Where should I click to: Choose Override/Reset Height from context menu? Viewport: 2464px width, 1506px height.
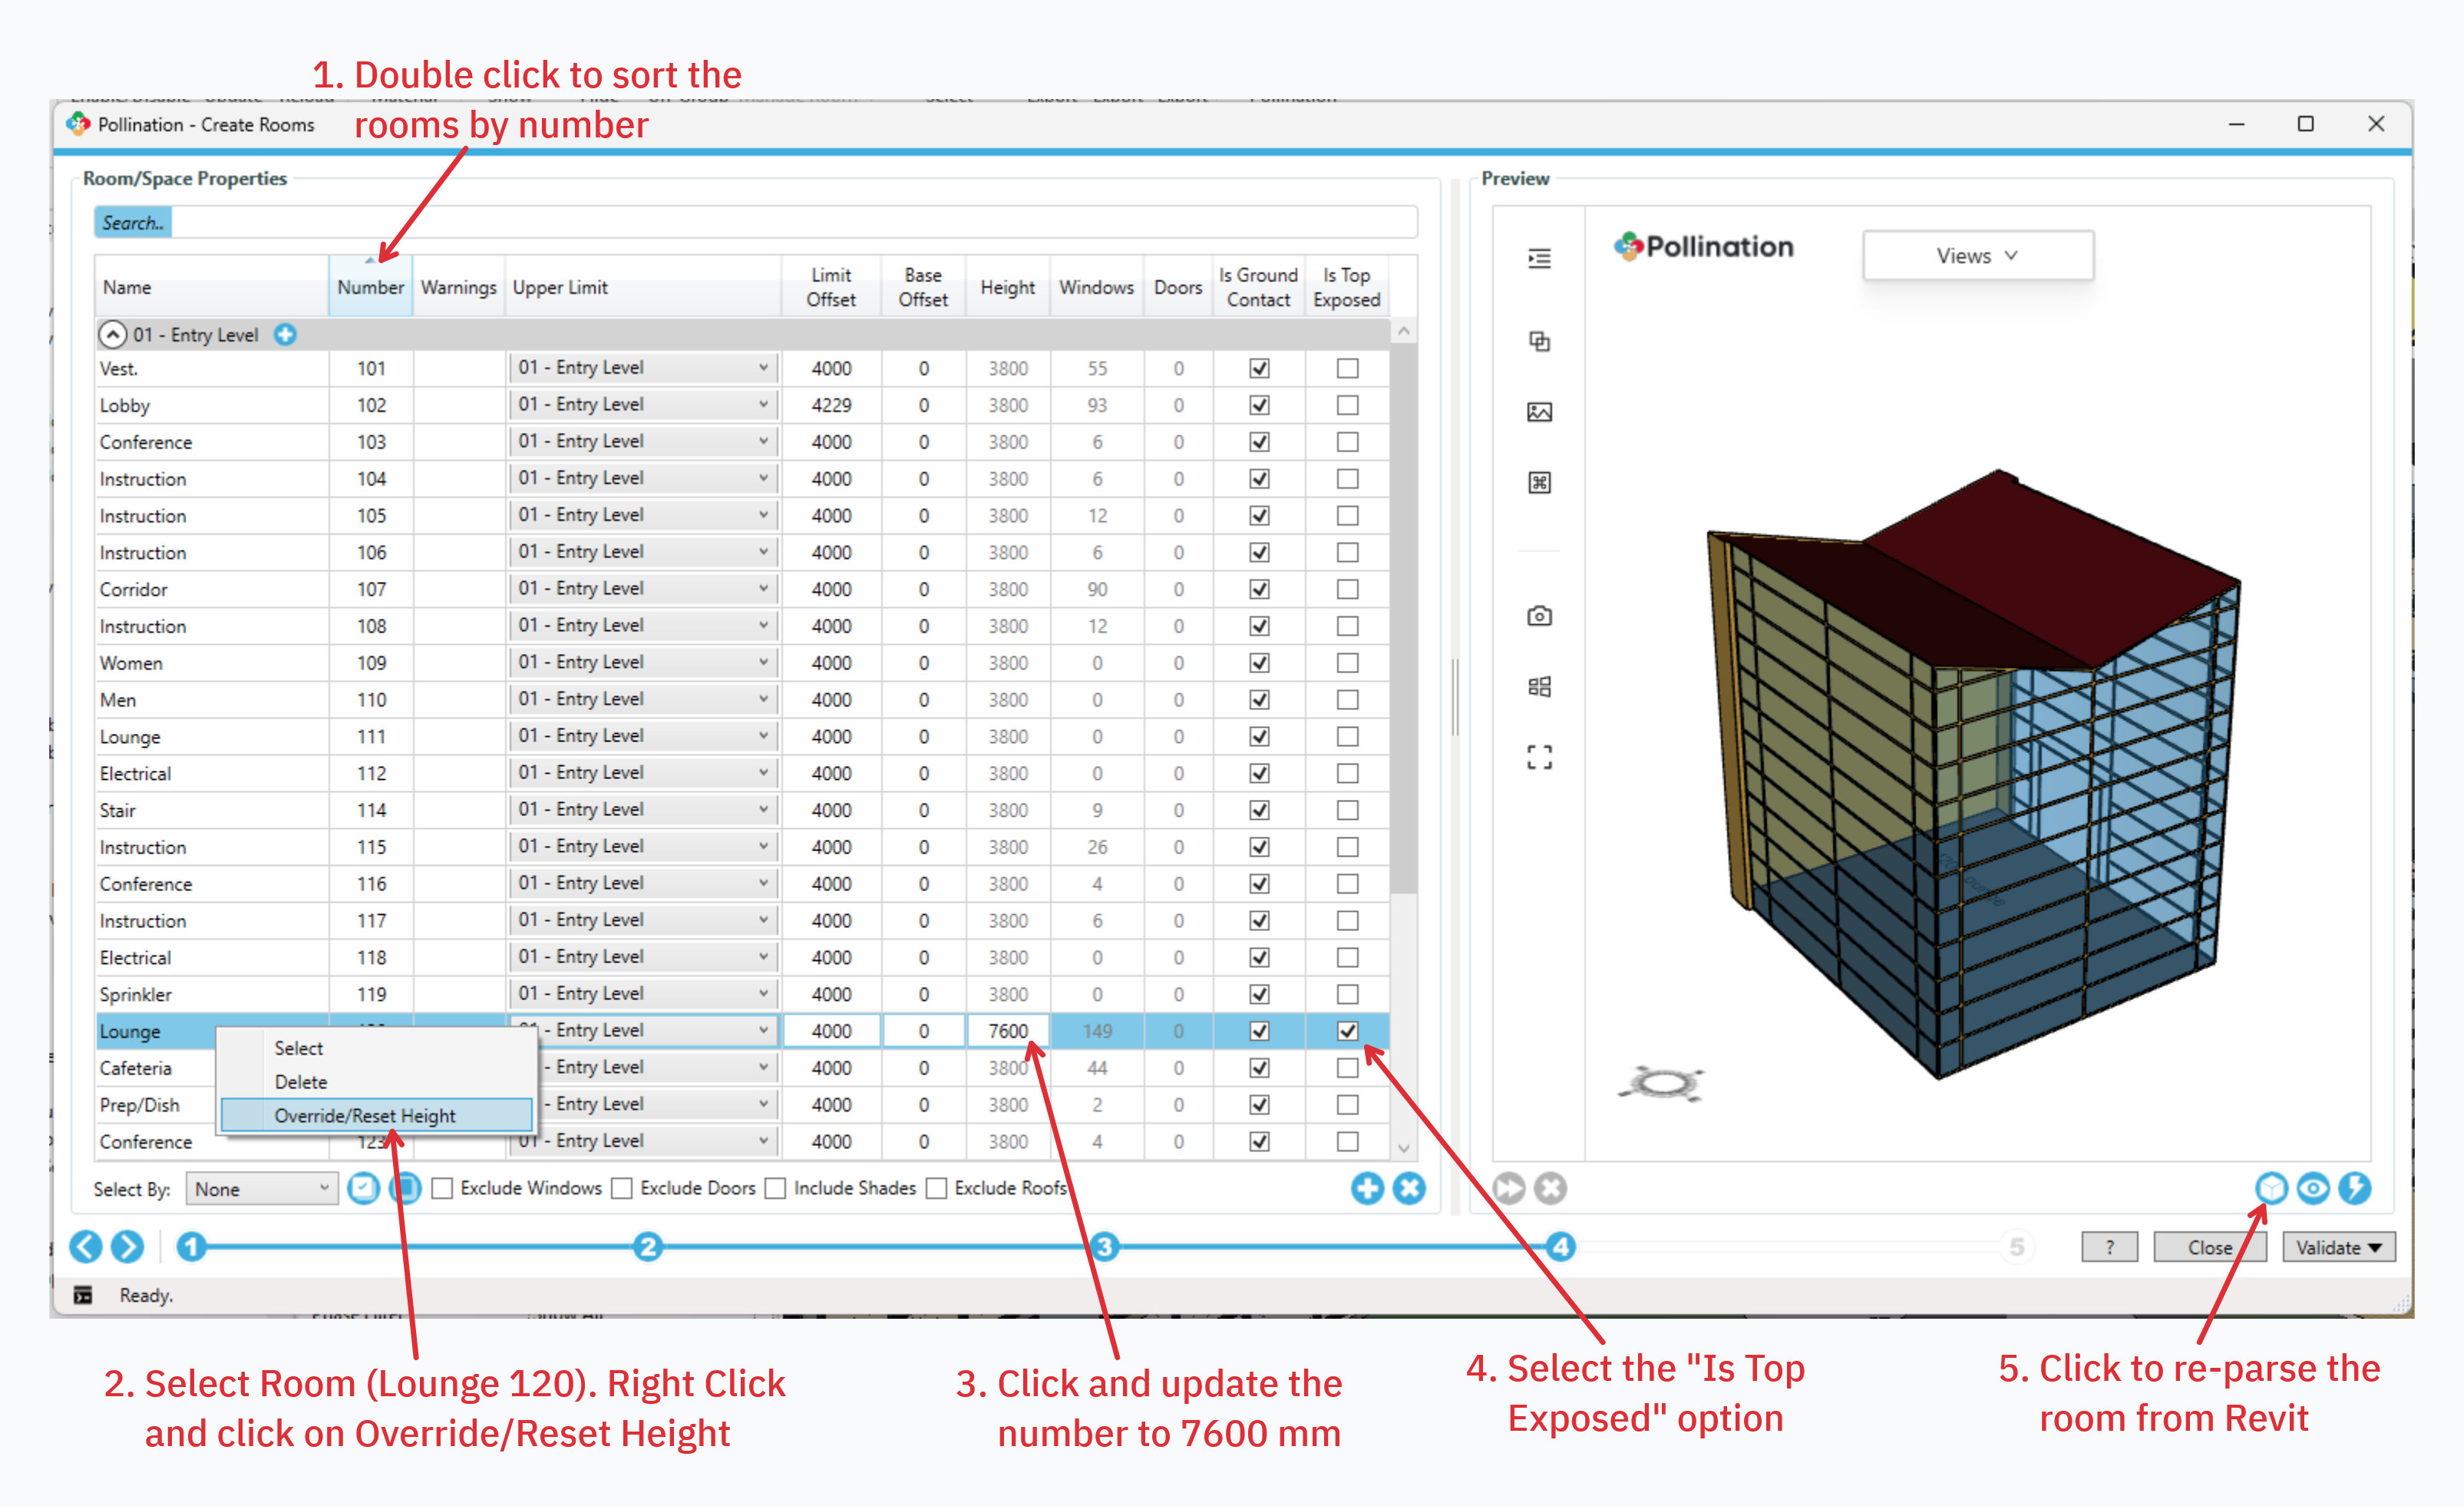(365, 1115)
